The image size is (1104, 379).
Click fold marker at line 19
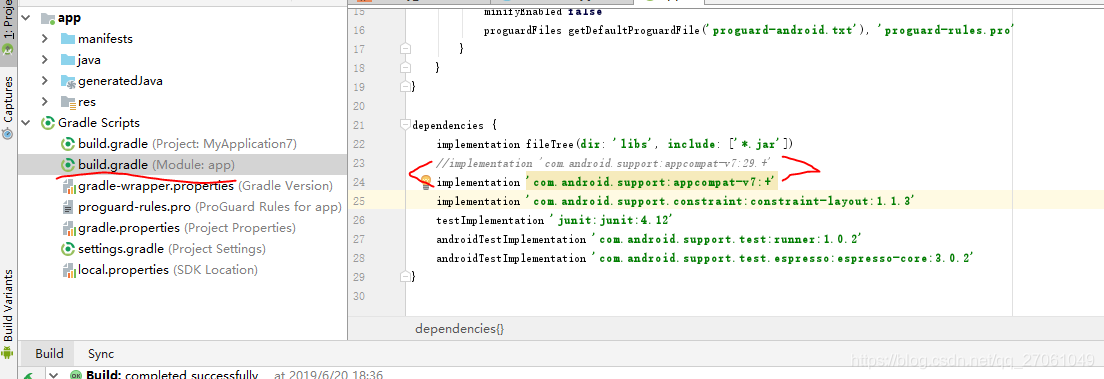405,87
